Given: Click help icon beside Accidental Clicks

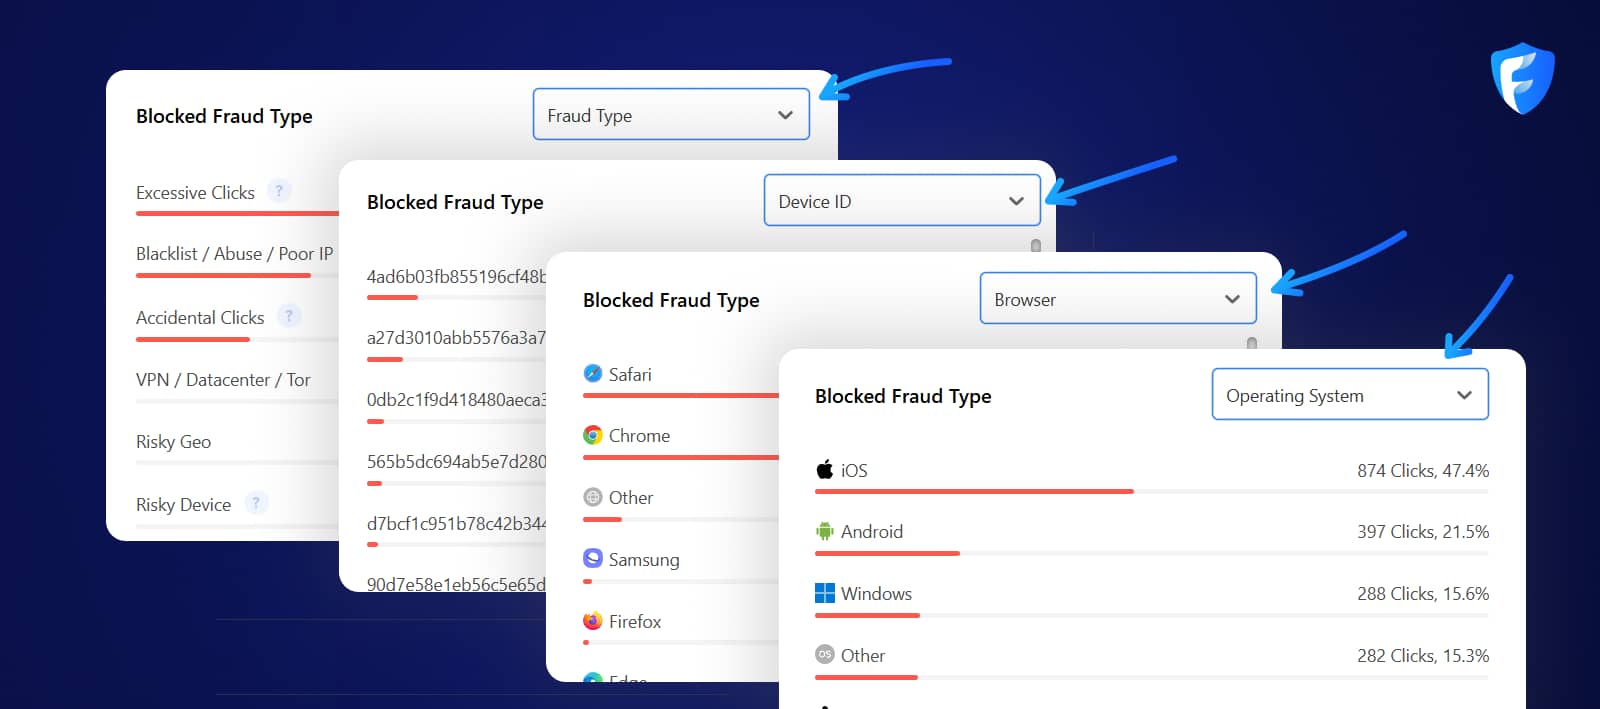Looking at the screenshot, I should (289, 316).
